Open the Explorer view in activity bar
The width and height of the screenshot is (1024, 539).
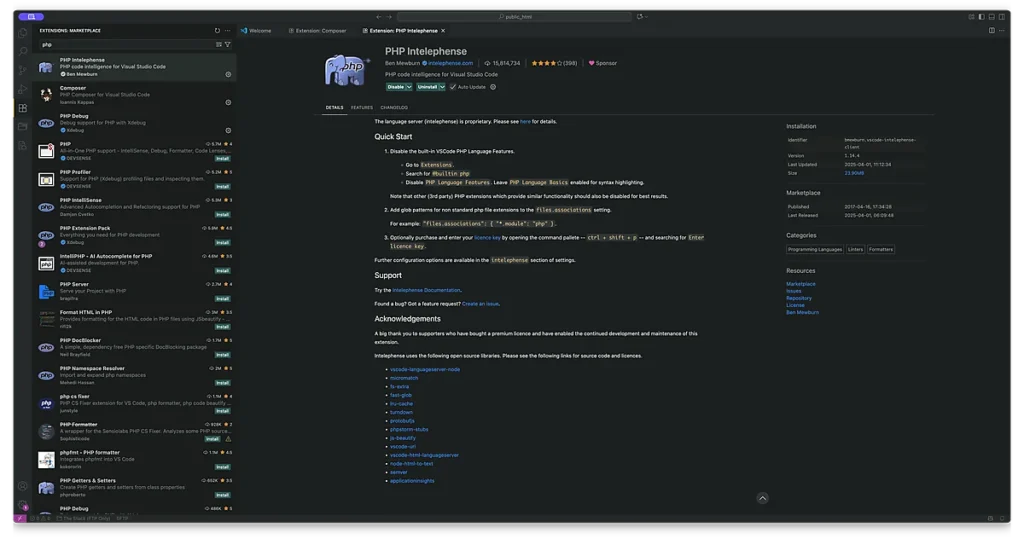click(23, 33)
